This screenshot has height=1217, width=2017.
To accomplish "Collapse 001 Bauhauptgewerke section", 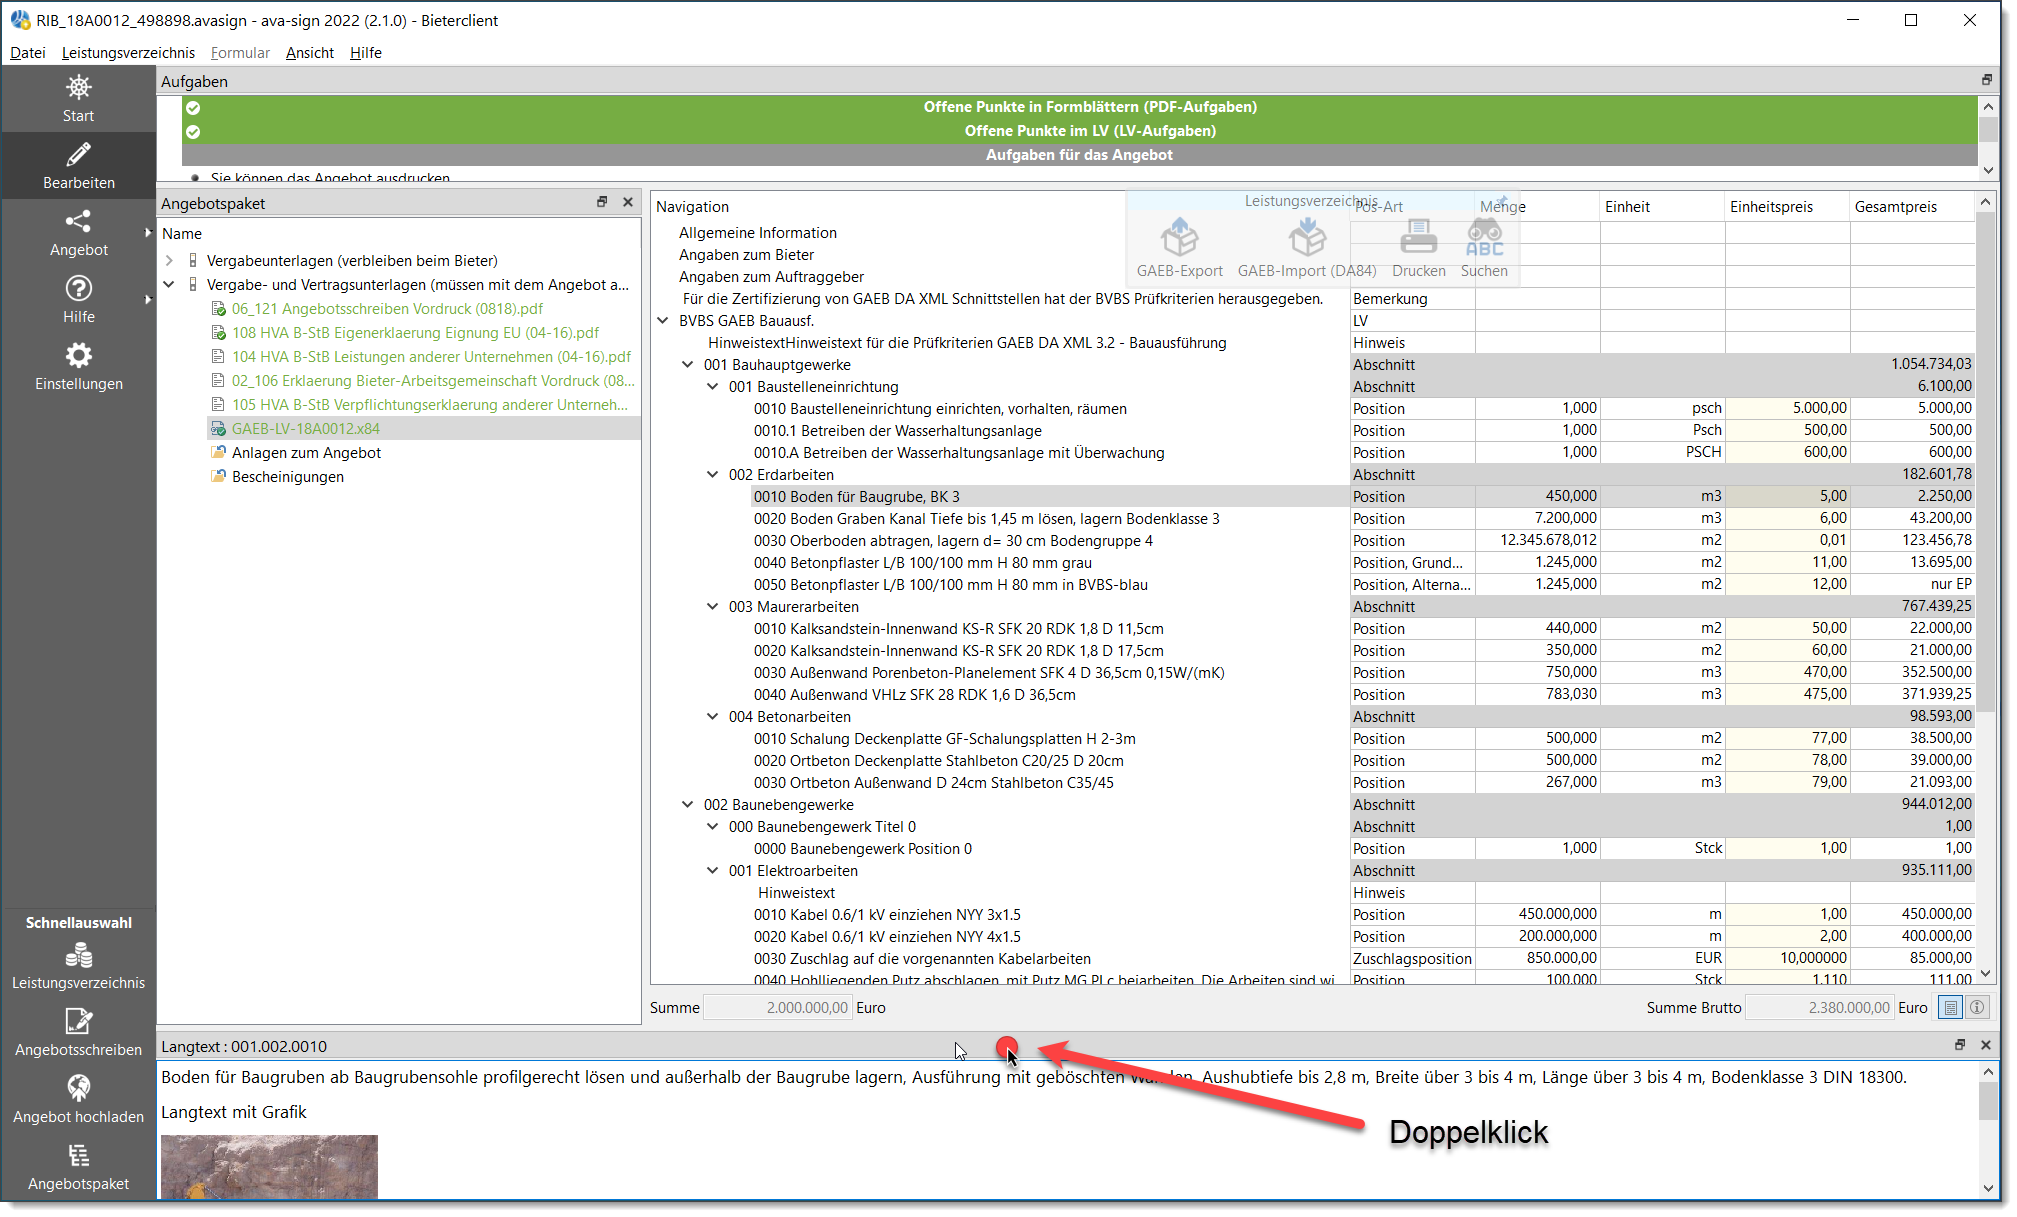I will pos(688,364).
